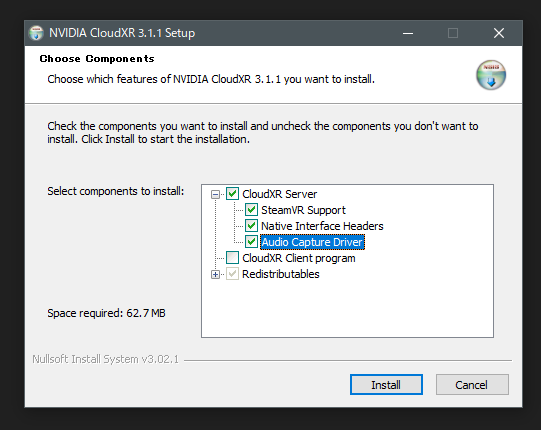Image resolution: width=541 pixels, height=430 pixels.
Task: Uncheck the CloudXR Server checkbox
Action: point(232,194)
